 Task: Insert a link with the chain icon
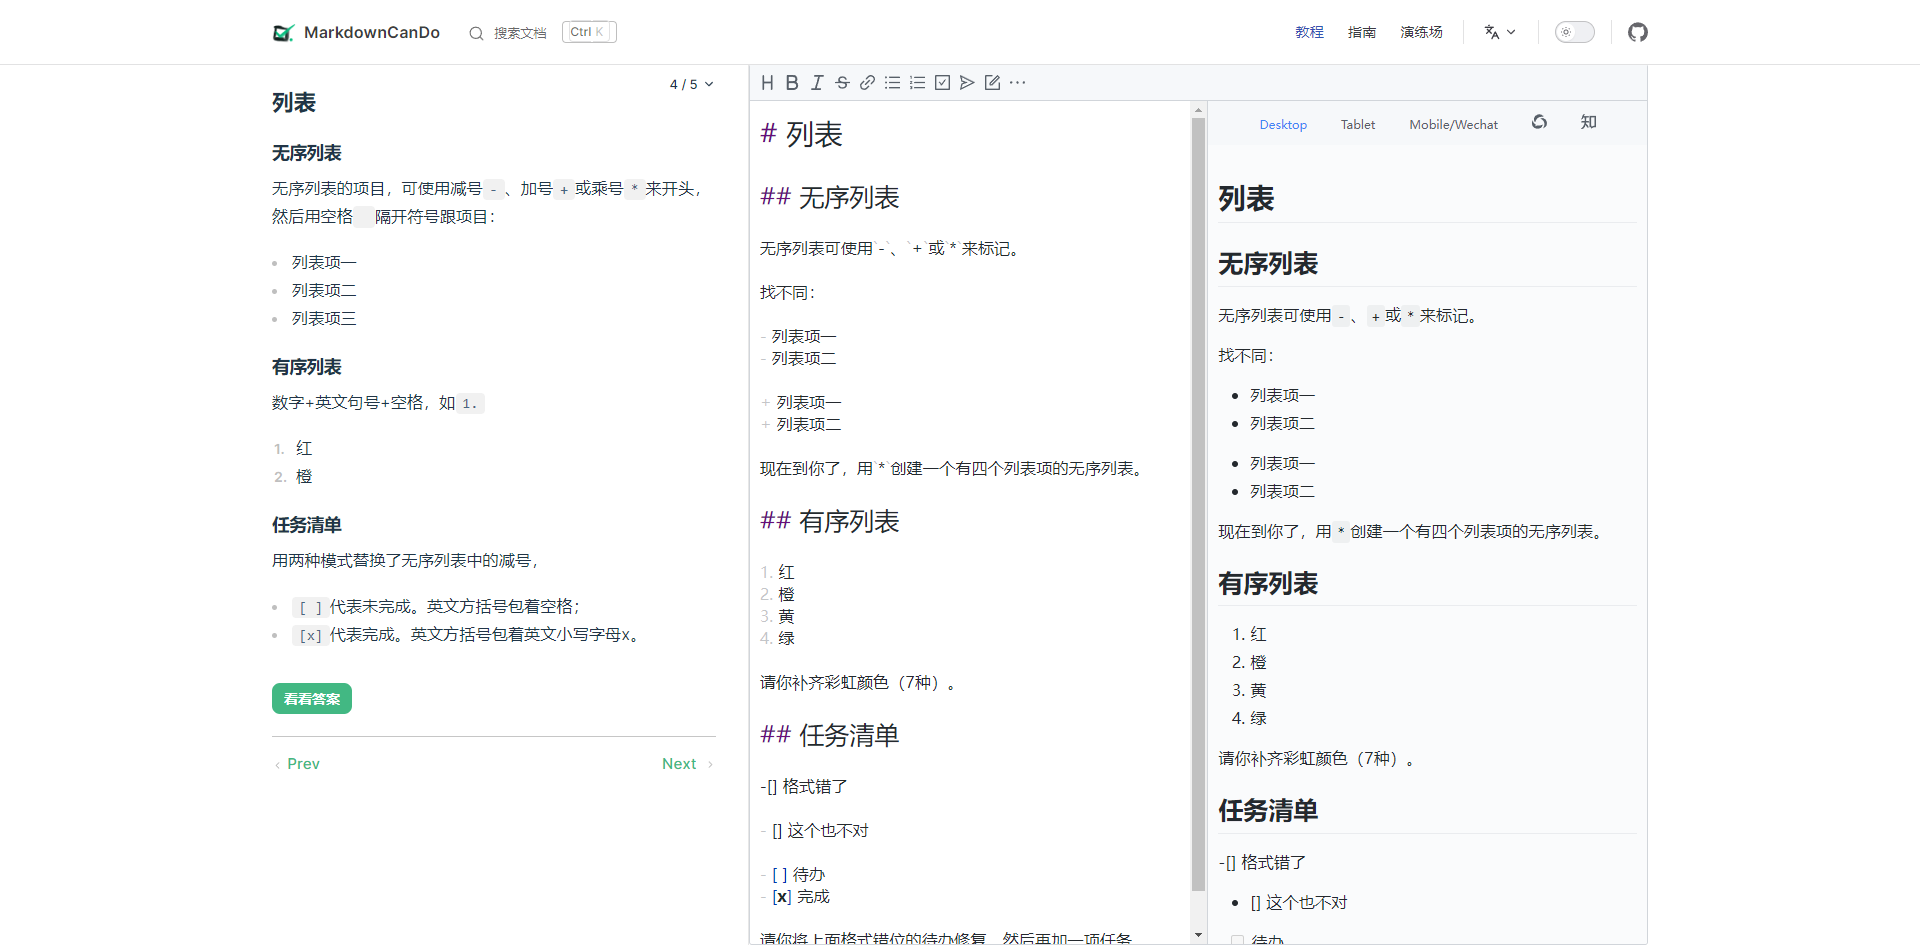click(x=867, y=83)
